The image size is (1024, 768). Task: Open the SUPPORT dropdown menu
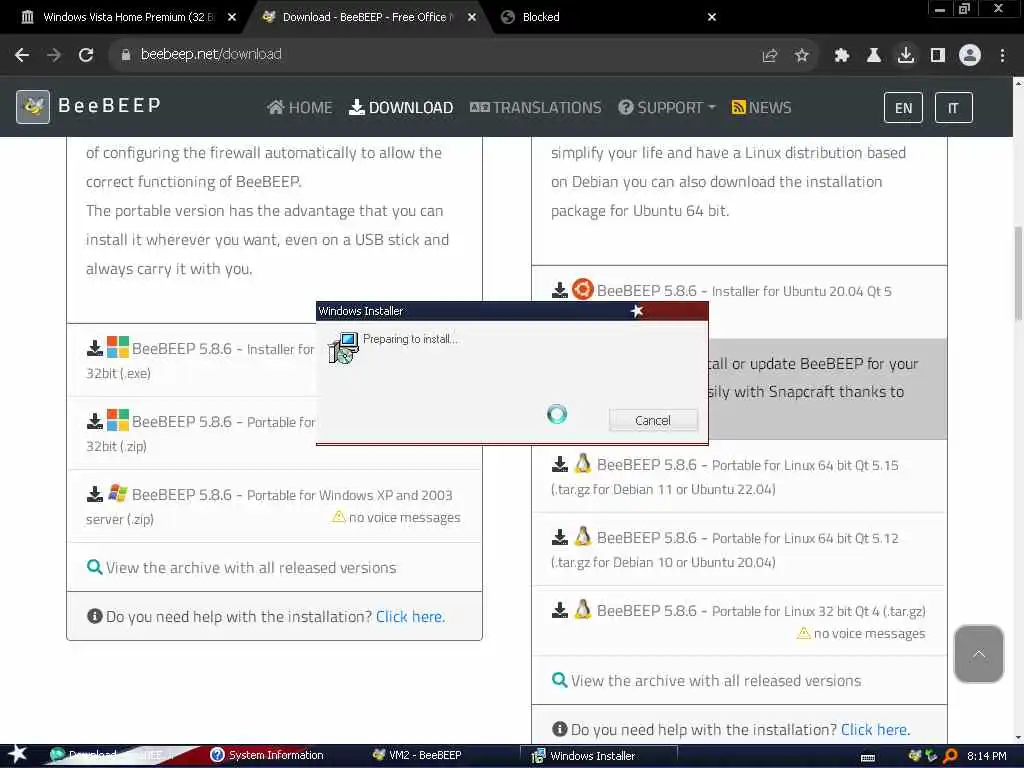click(x=667, y=107)
